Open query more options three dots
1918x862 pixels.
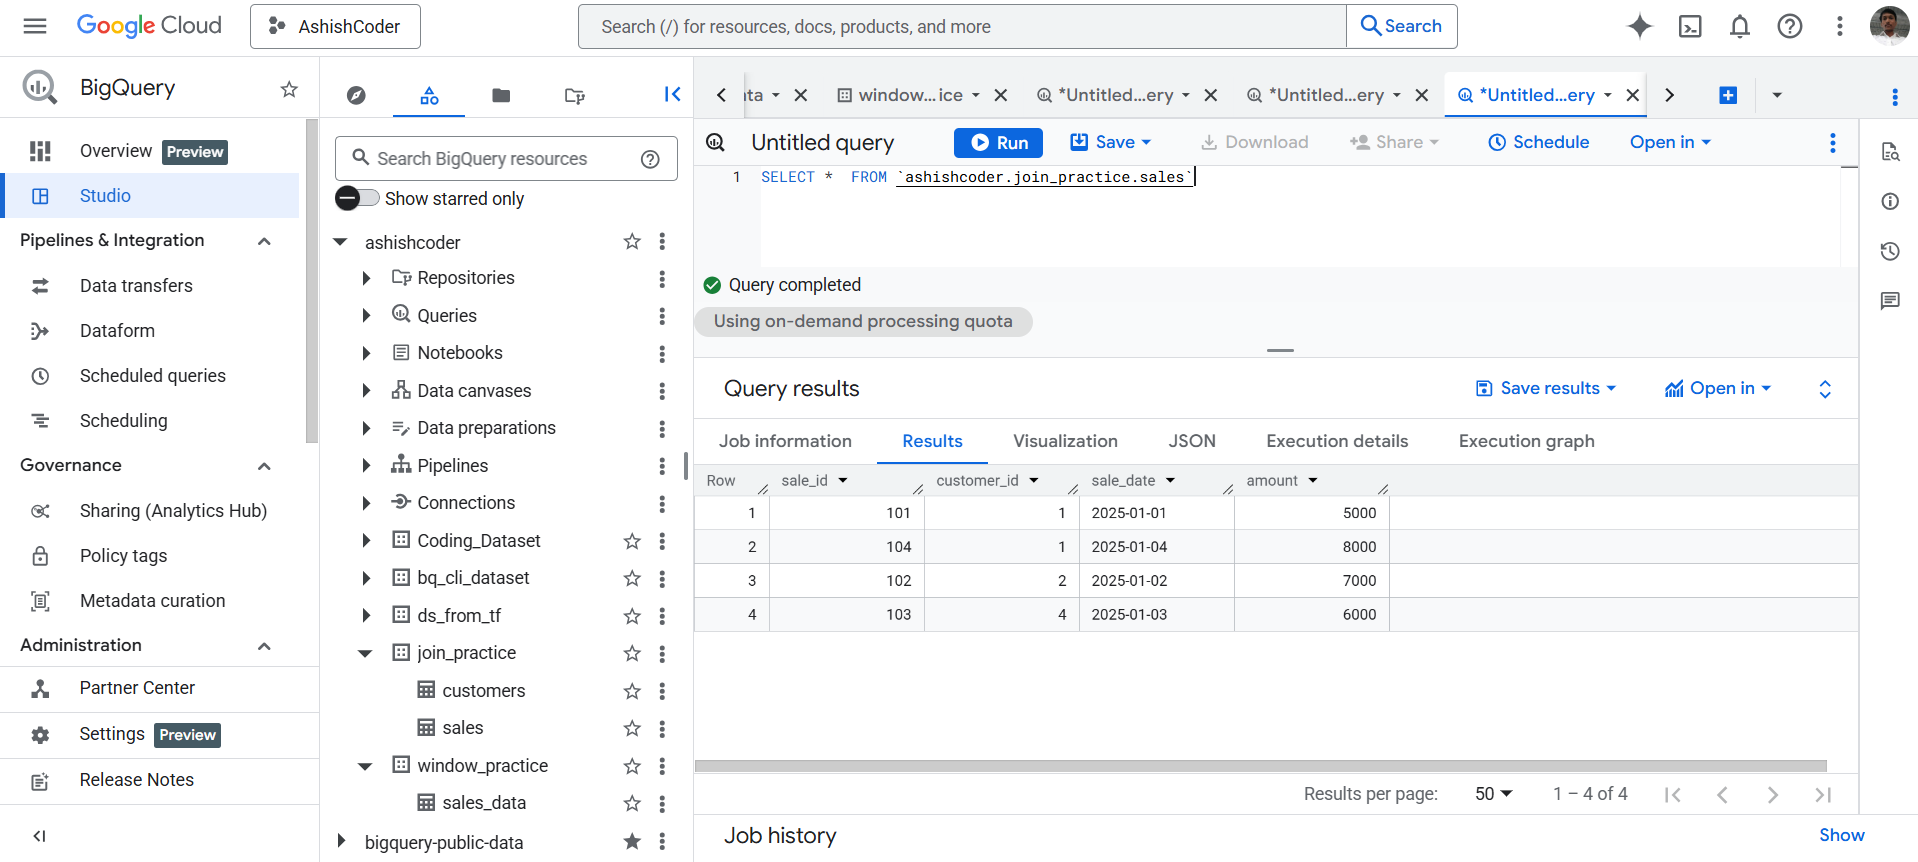[1833, 142]
